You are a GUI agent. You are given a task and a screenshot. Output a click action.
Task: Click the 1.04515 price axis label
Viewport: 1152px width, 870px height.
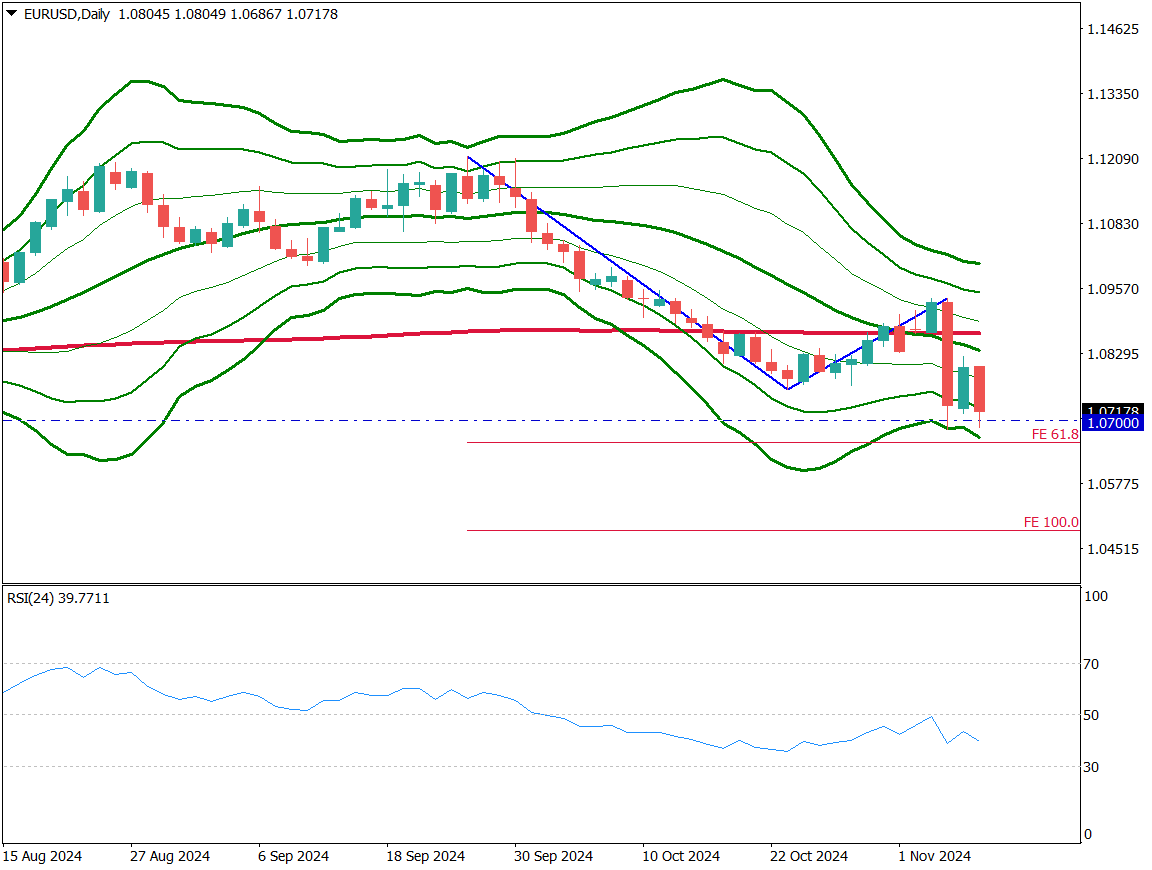(x=1112, y=549)
